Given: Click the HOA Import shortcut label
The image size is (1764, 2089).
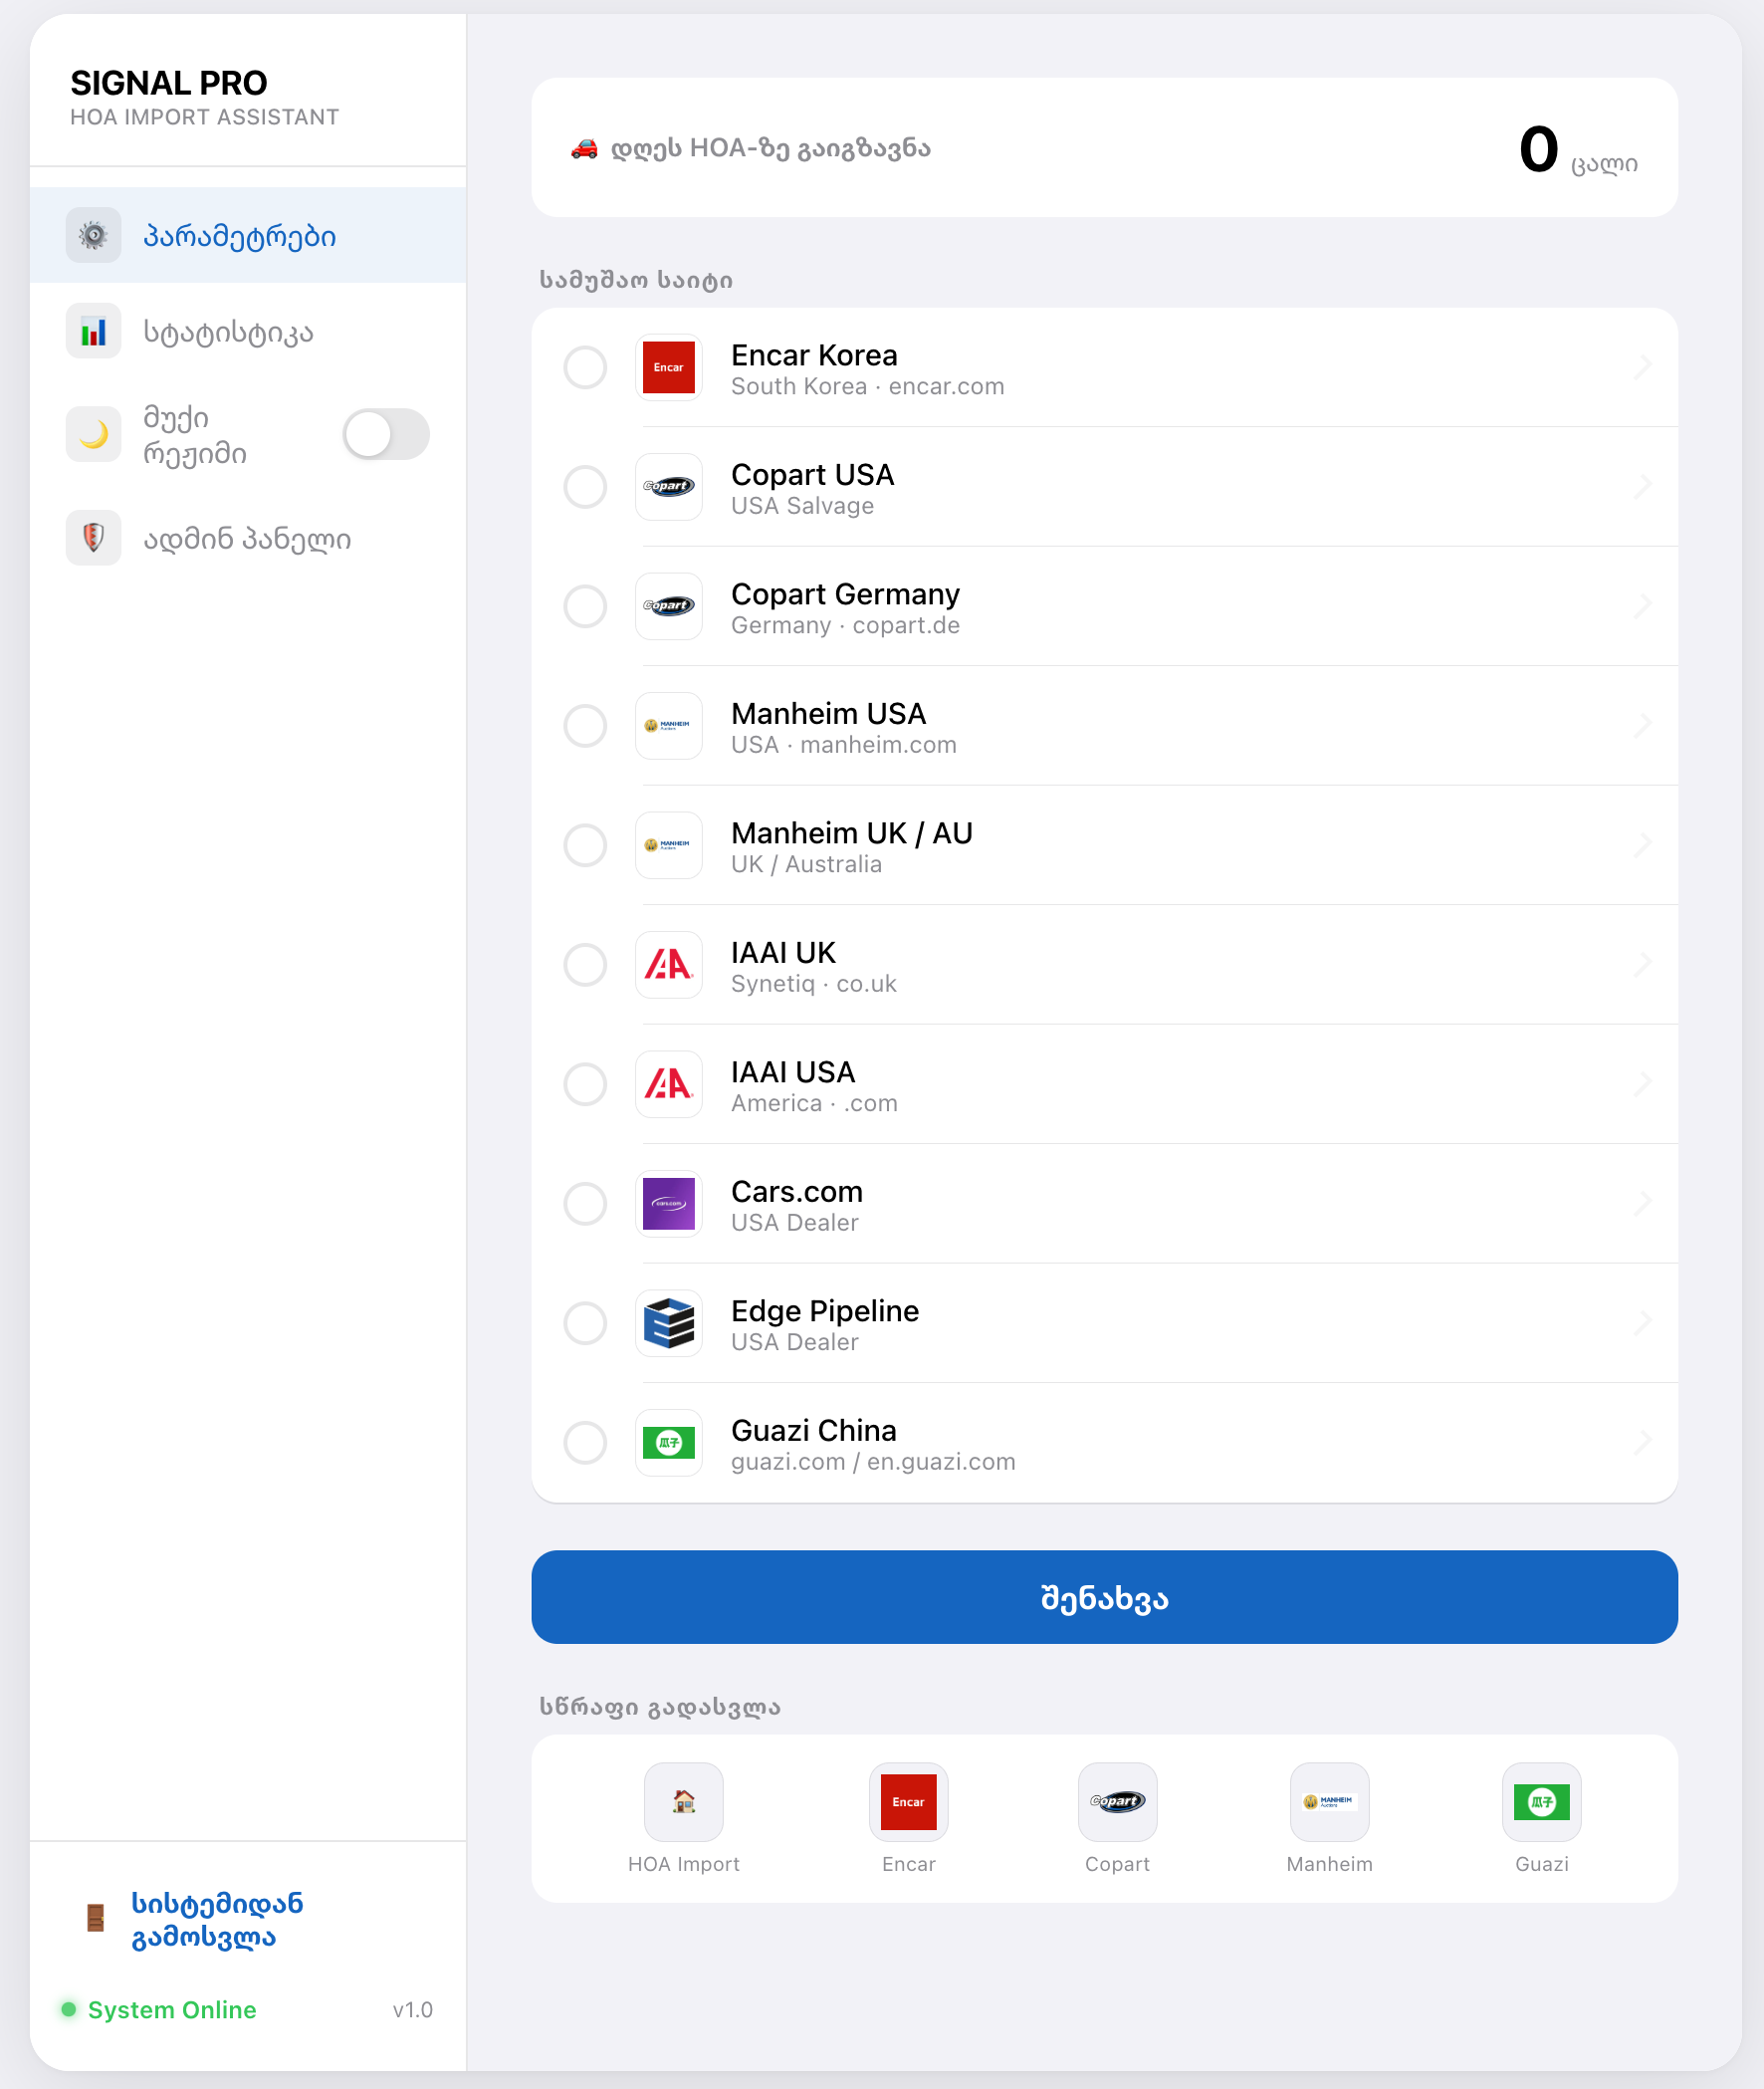Looking at the screenshot, I should [684, 1864].
